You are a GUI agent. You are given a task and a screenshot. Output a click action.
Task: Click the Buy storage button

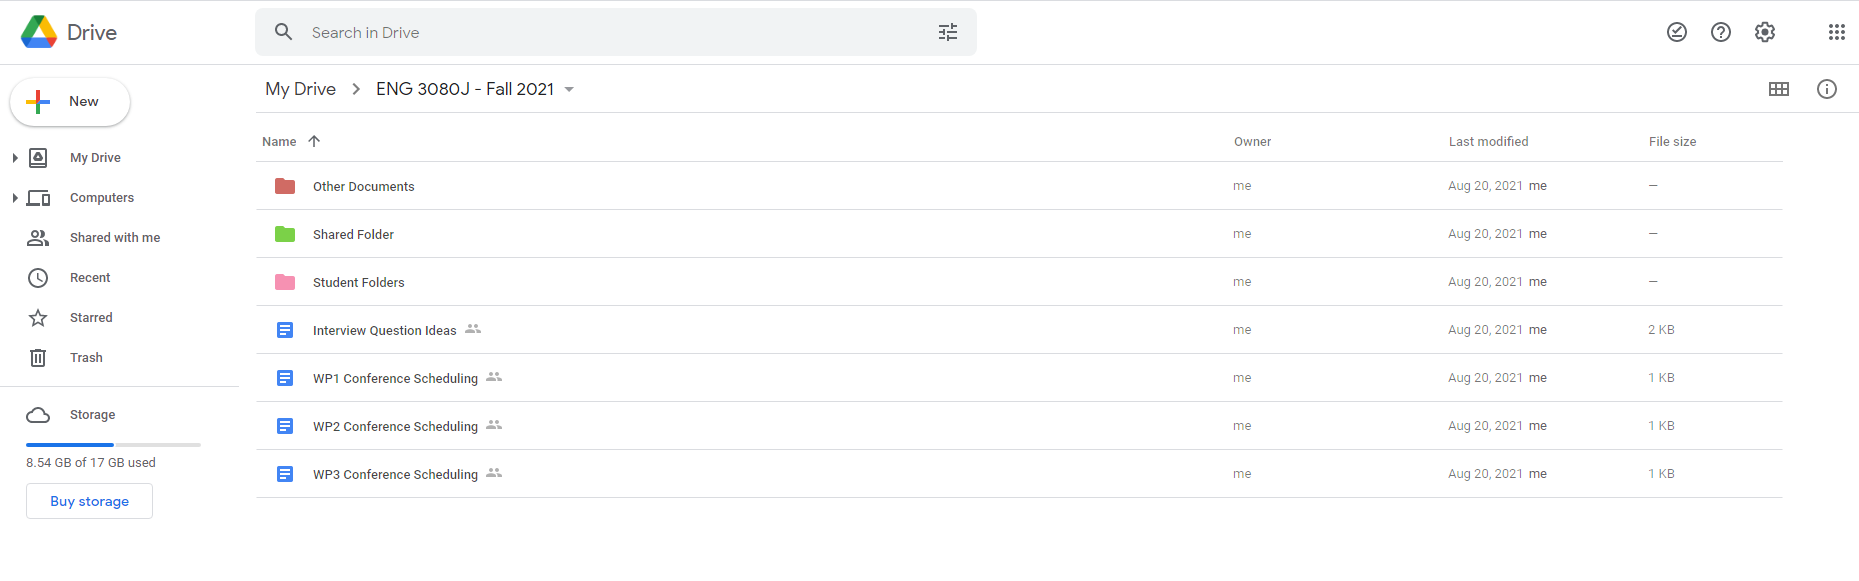coord(89,501)
